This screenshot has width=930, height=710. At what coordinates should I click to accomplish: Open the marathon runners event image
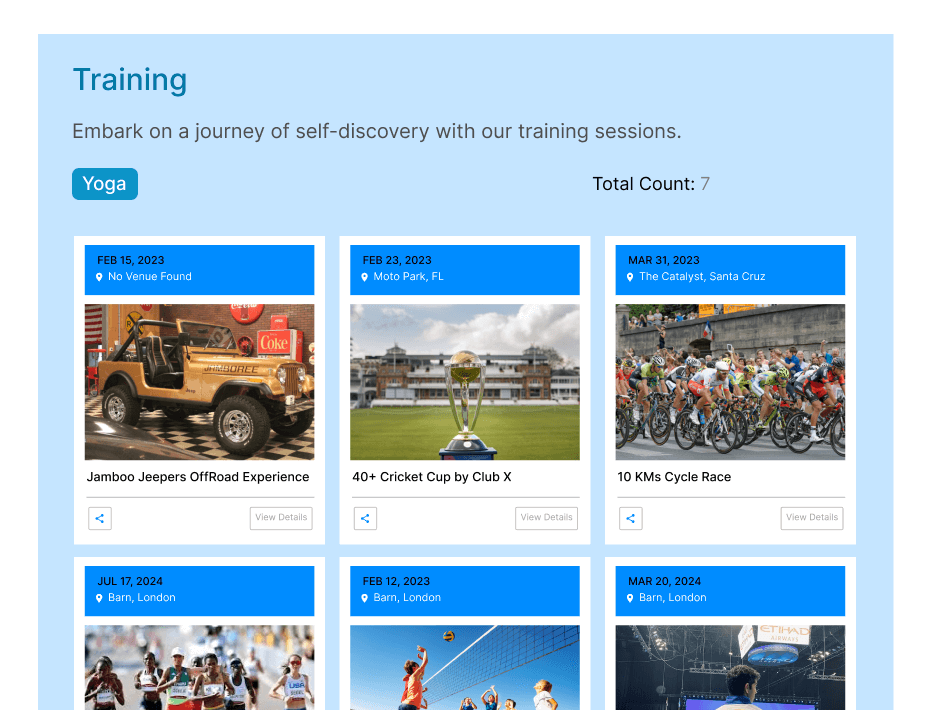pyautogui.click(x=199, y=667)
